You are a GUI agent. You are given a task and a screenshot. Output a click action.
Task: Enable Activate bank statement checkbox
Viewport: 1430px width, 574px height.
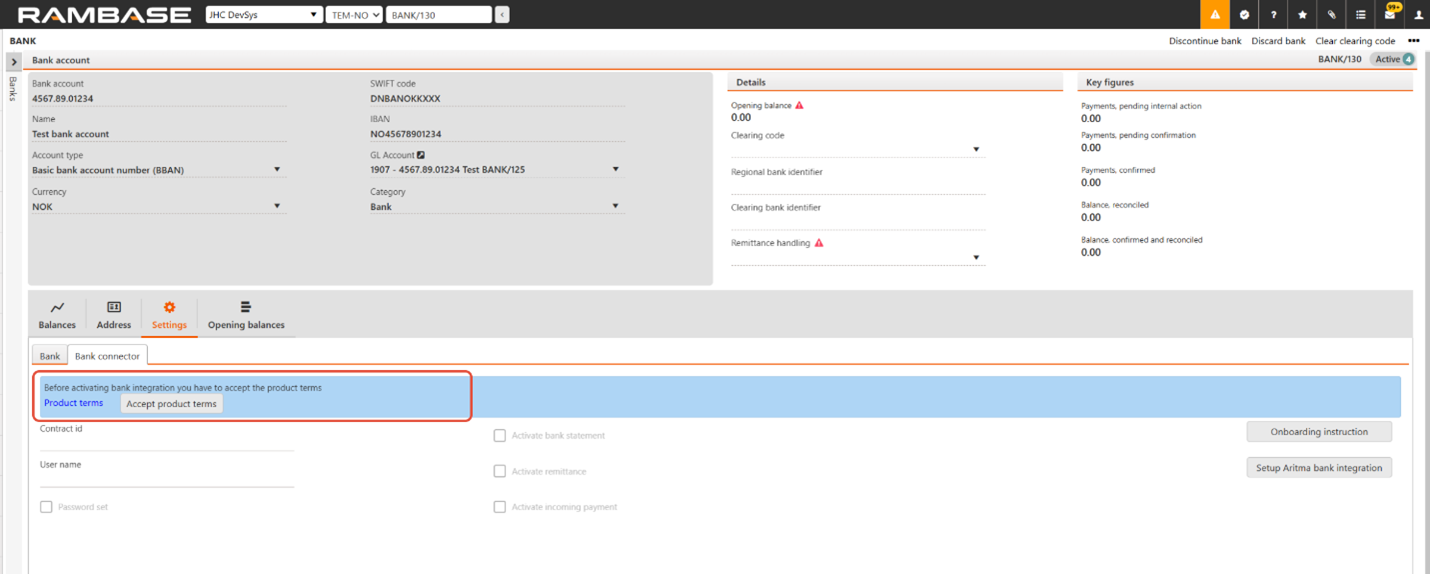click(500, 436)
